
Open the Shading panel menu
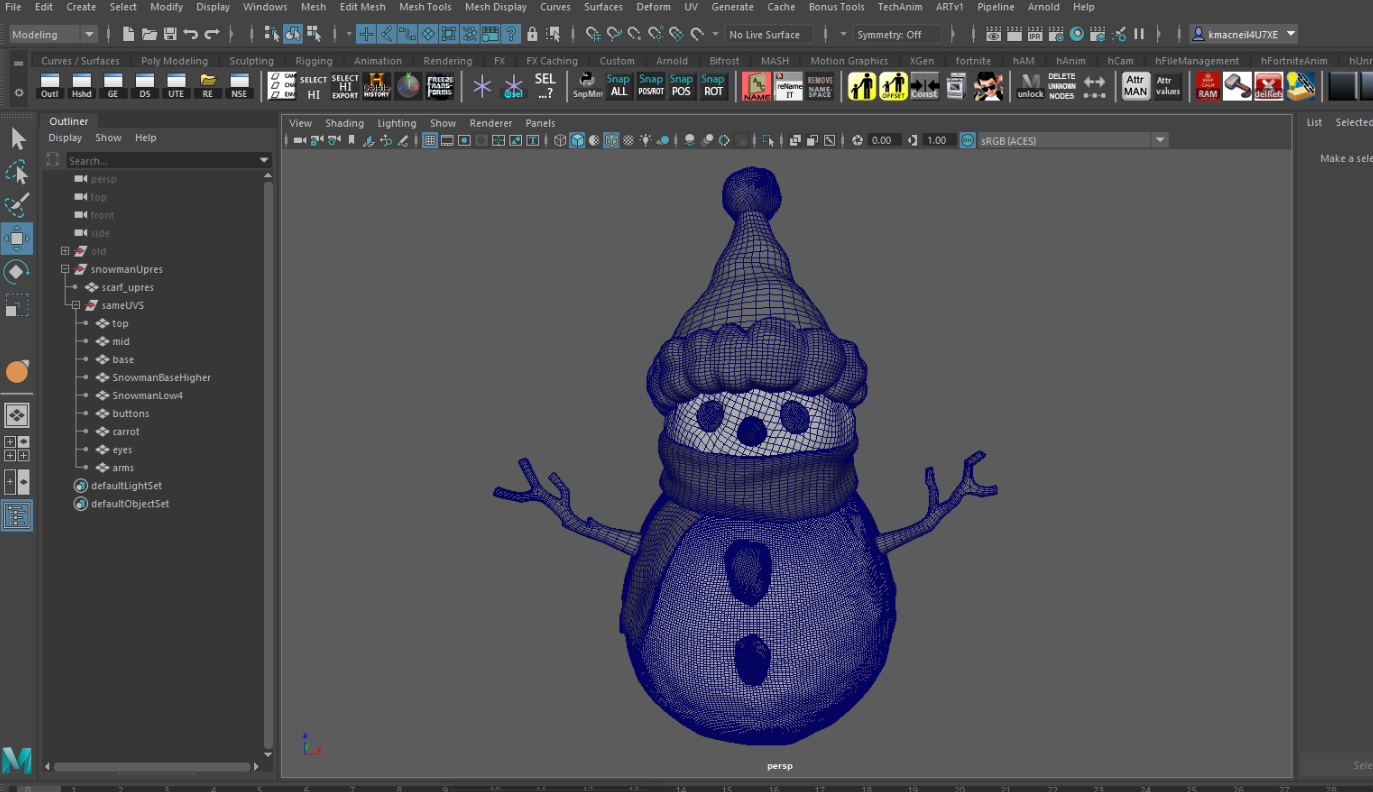(344, 123)
